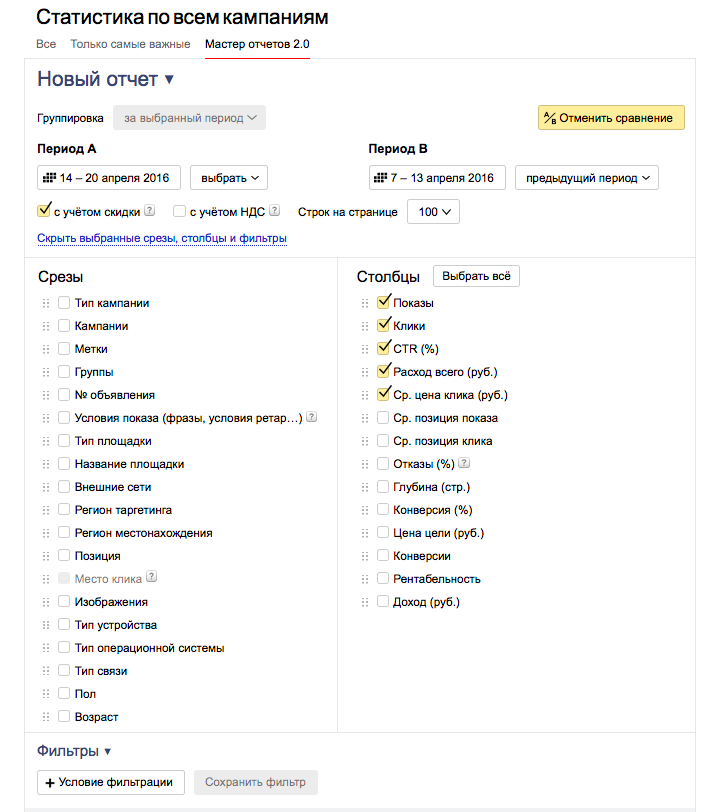Click drag handle next to «Показы» column
Screen dimensions: 704x812
pyautogui.click(x=365, y=303)
